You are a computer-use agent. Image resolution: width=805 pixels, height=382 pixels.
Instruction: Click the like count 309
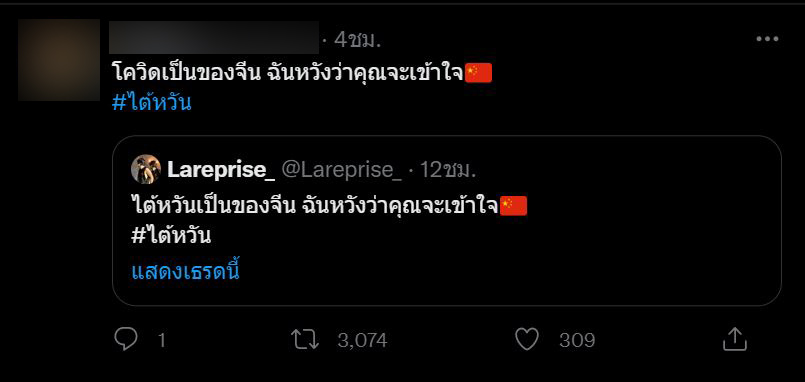click(x=577, y=340)
